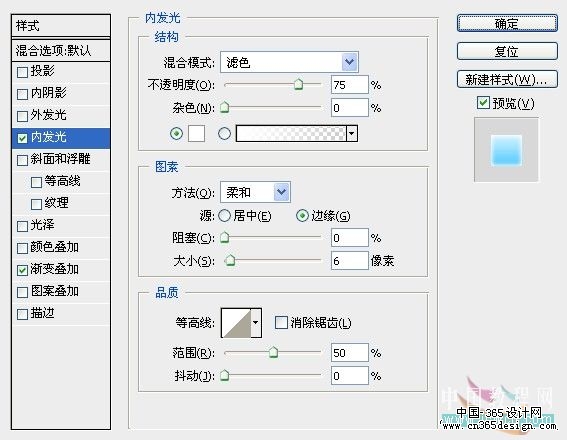Open the 混合模式 blend mode dropdown
This screenshot has width=567, height=440.
click(x=289, y=62)
